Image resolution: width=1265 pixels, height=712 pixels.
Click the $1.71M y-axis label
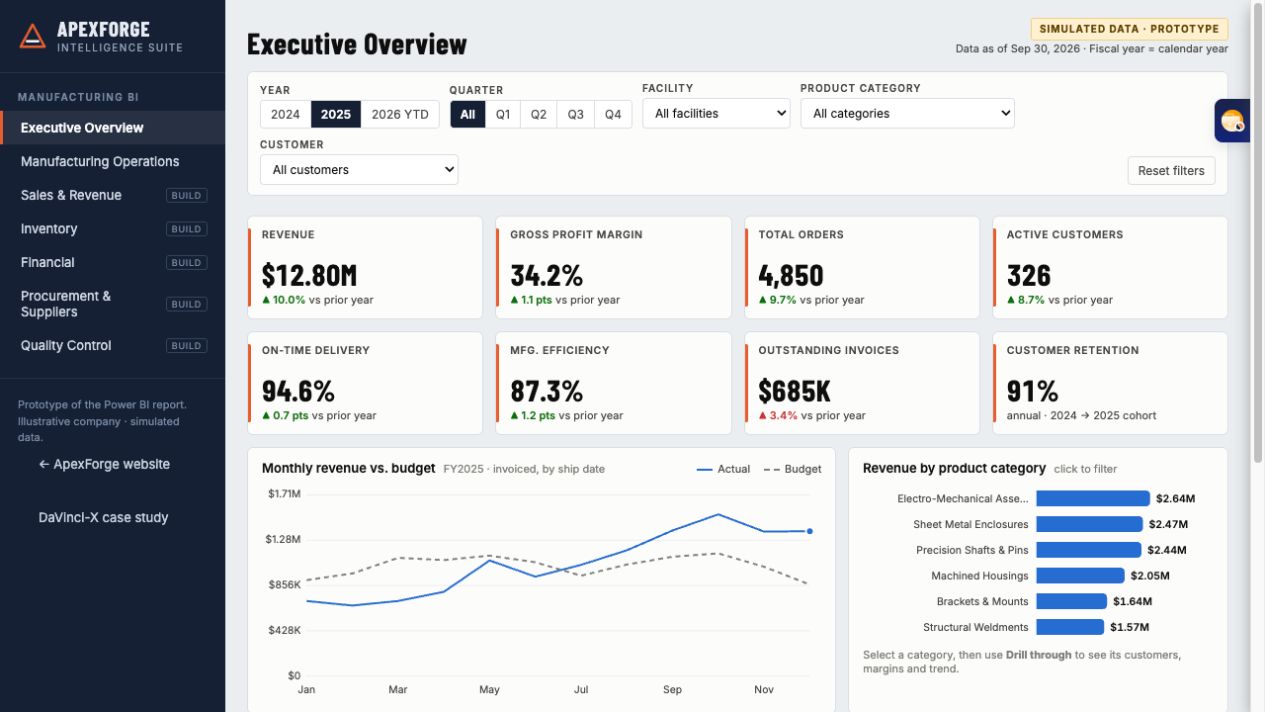(x=284, y=494)
